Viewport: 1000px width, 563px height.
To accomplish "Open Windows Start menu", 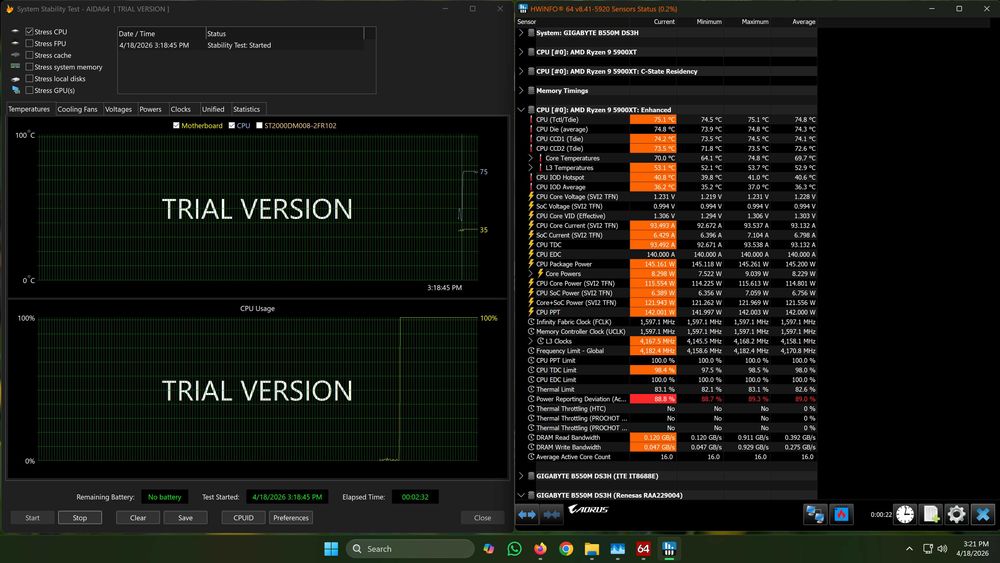I will [x=331, y=548].
